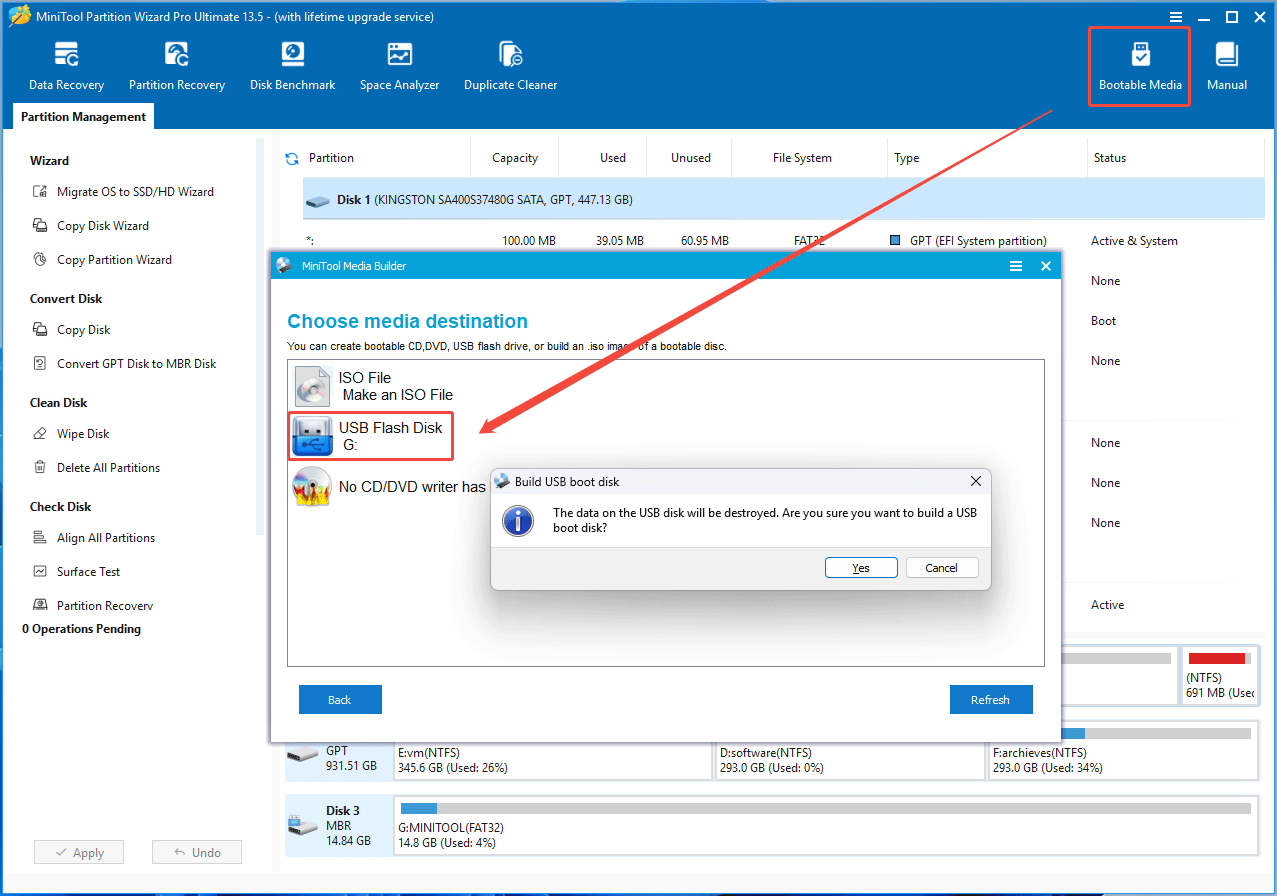Open the Manual
The height and width of the screenshot is (896, 1277).
[x=1227, y=62]
